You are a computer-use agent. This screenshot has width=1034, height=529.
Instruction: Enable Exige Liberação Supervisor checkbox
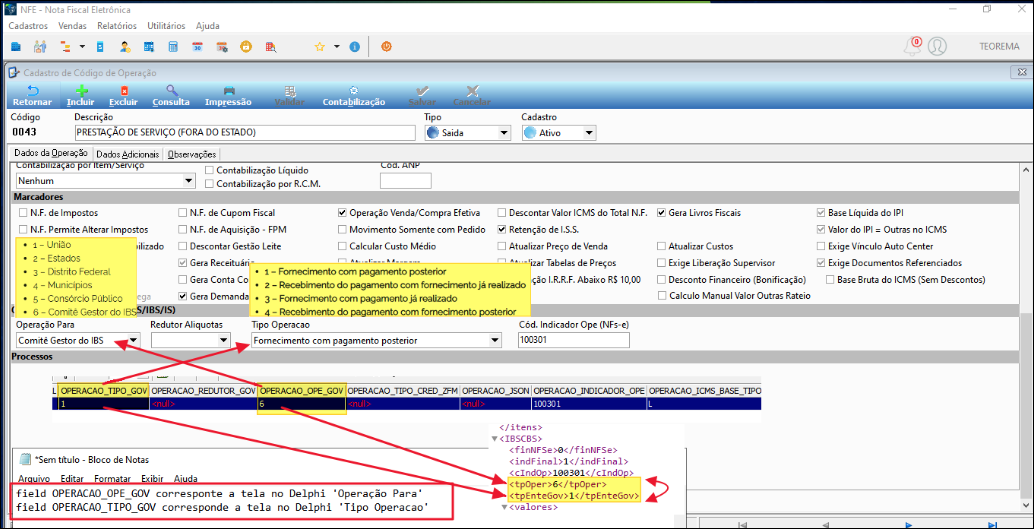pyautogui.click(x=661, y=263)
